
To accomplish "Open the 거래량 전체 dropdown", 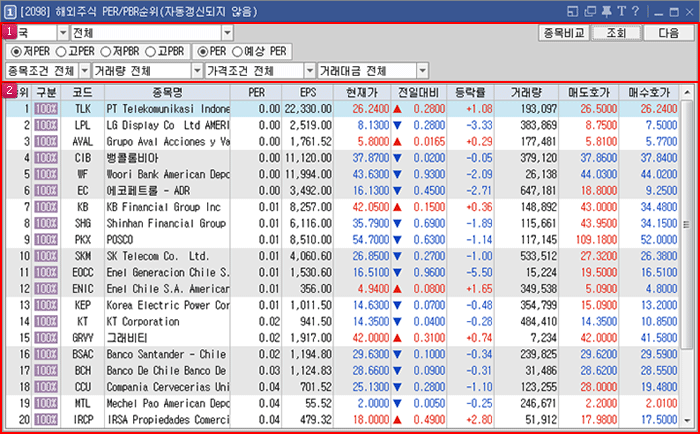I will coord(197,71).
